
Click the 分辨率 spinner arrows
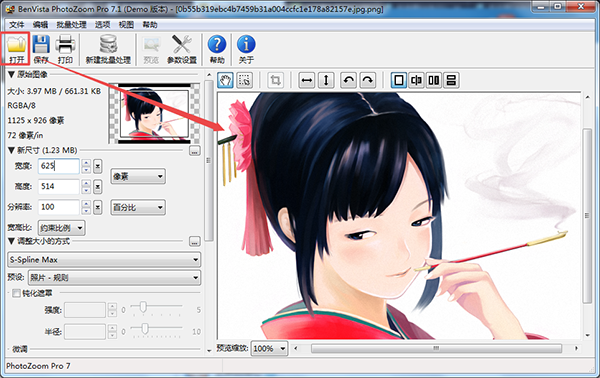[x=86, y=207]
